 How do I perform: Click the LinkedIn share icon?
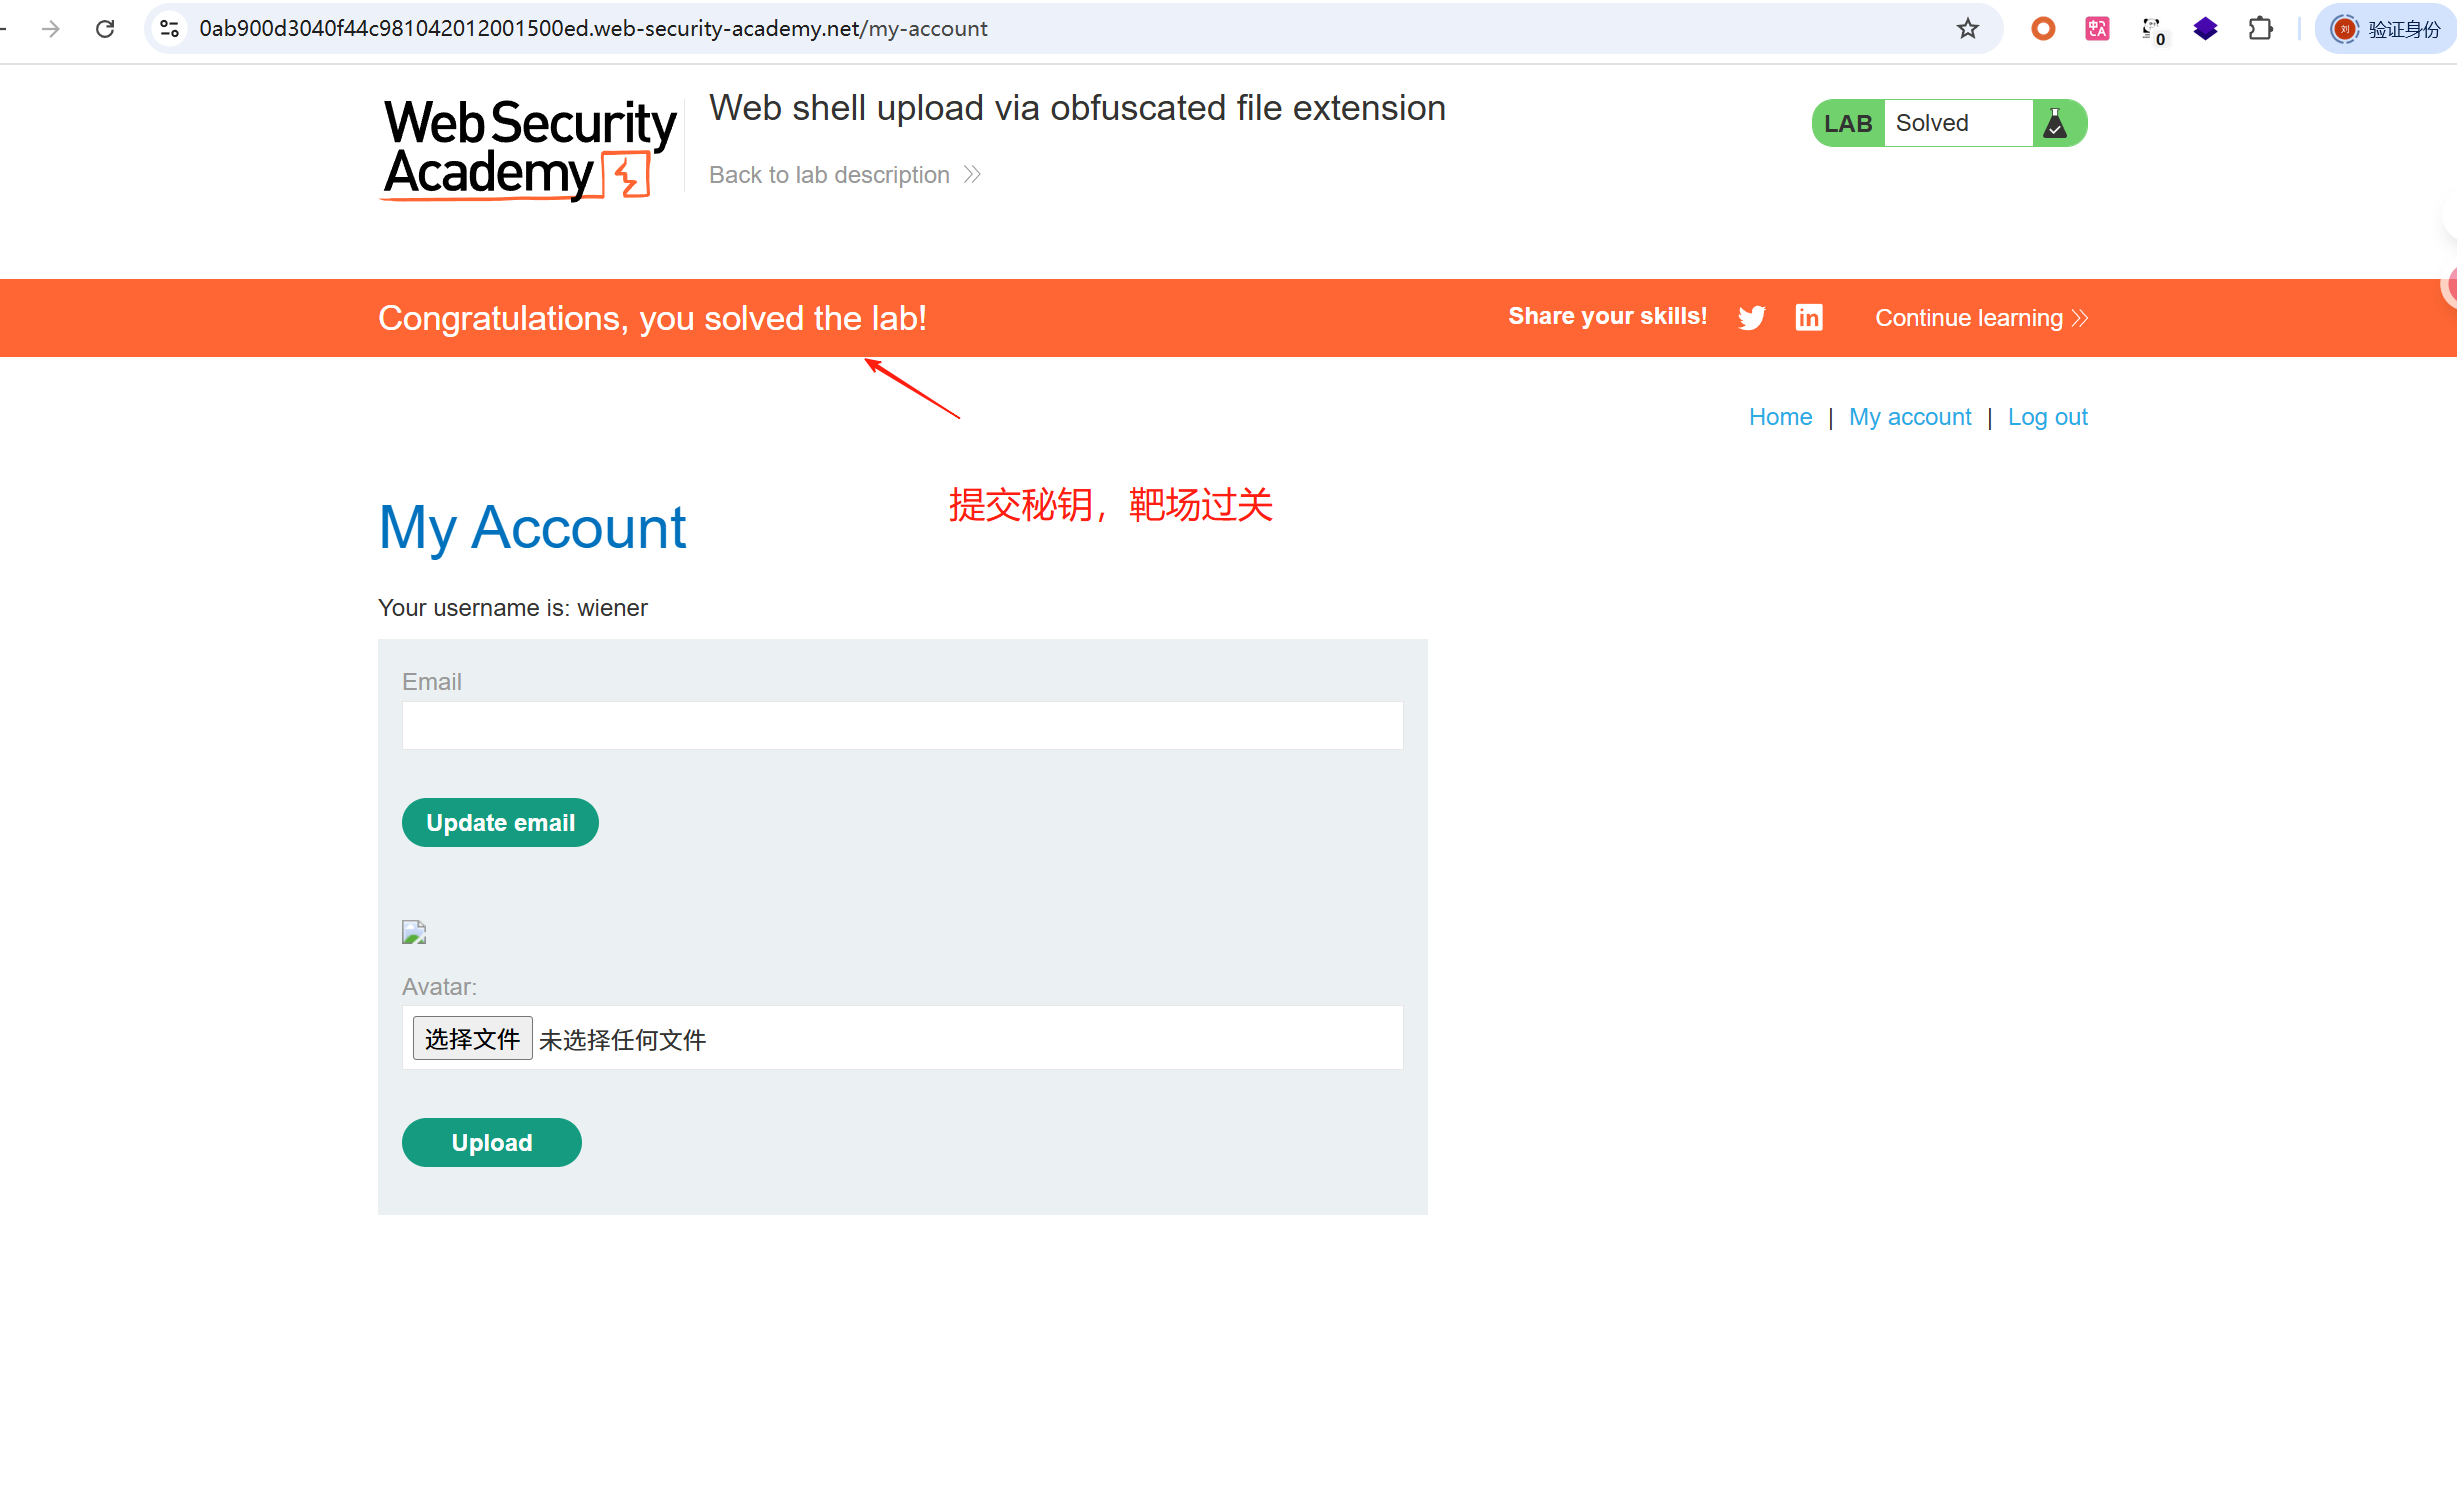pyautogui.click(x=1808, y=318)
